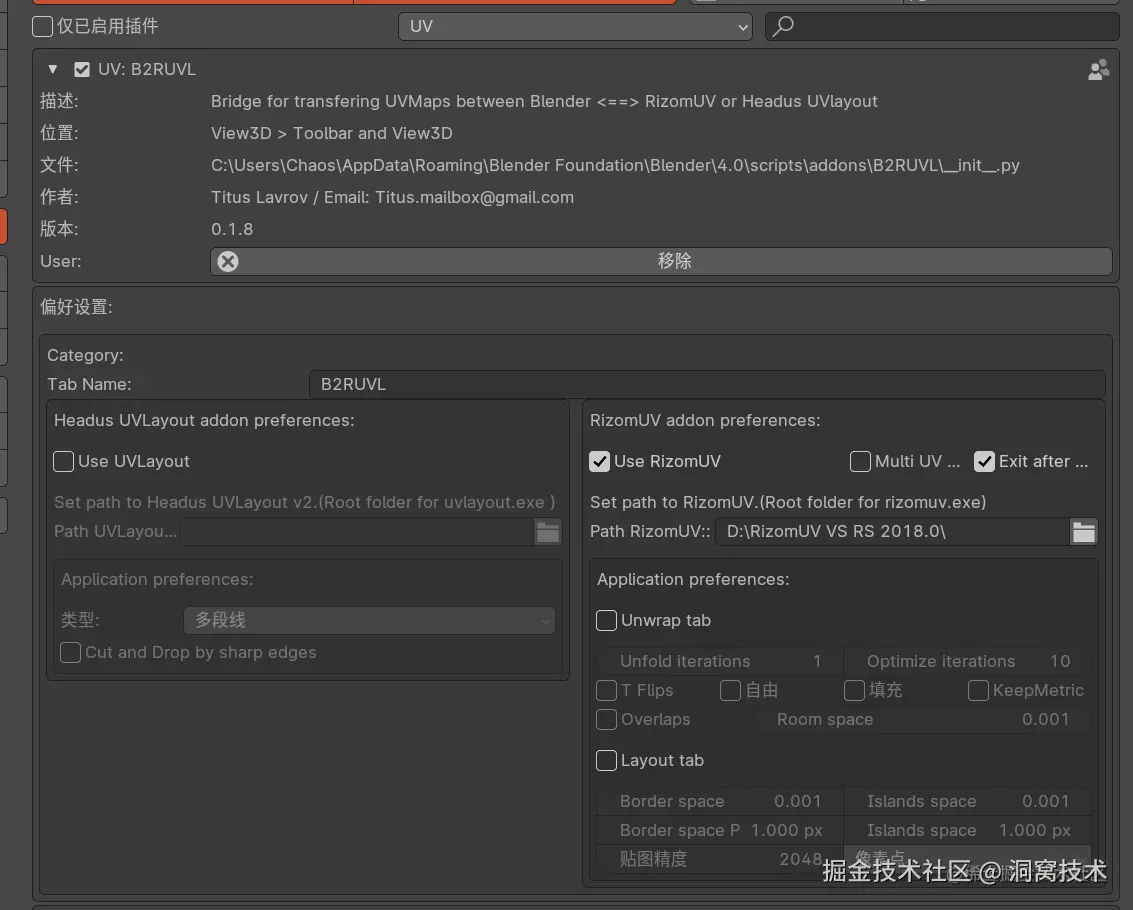Open folder browser for Path RizomUV
Image resolution: width=1133 pixels, height=910 pixels.
click(1083, 531)
